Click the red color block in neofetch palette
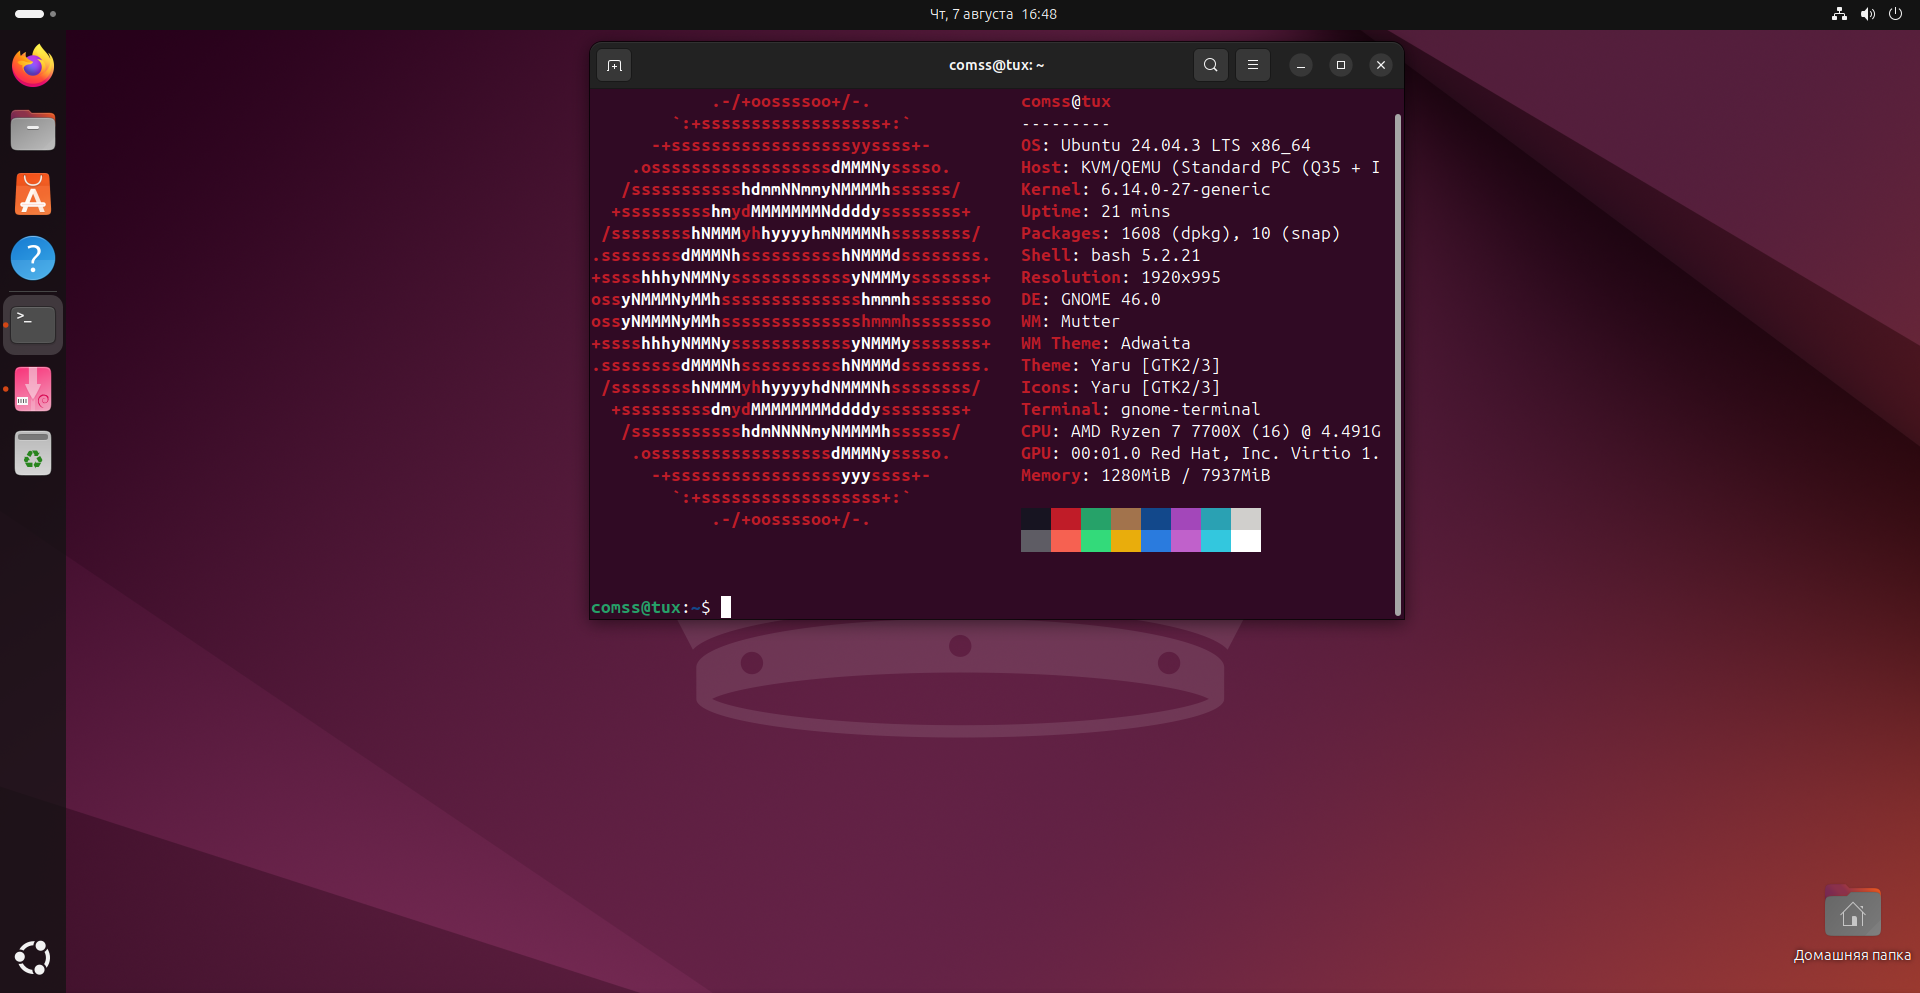1920x993 pixels. (x=1066, y=518)
